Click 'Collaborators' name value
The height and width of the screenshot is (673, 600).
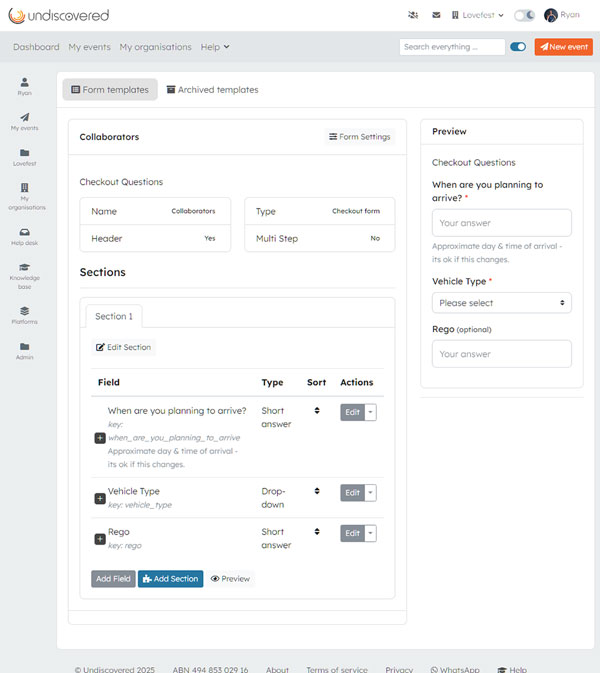click(x=193, y=211)
